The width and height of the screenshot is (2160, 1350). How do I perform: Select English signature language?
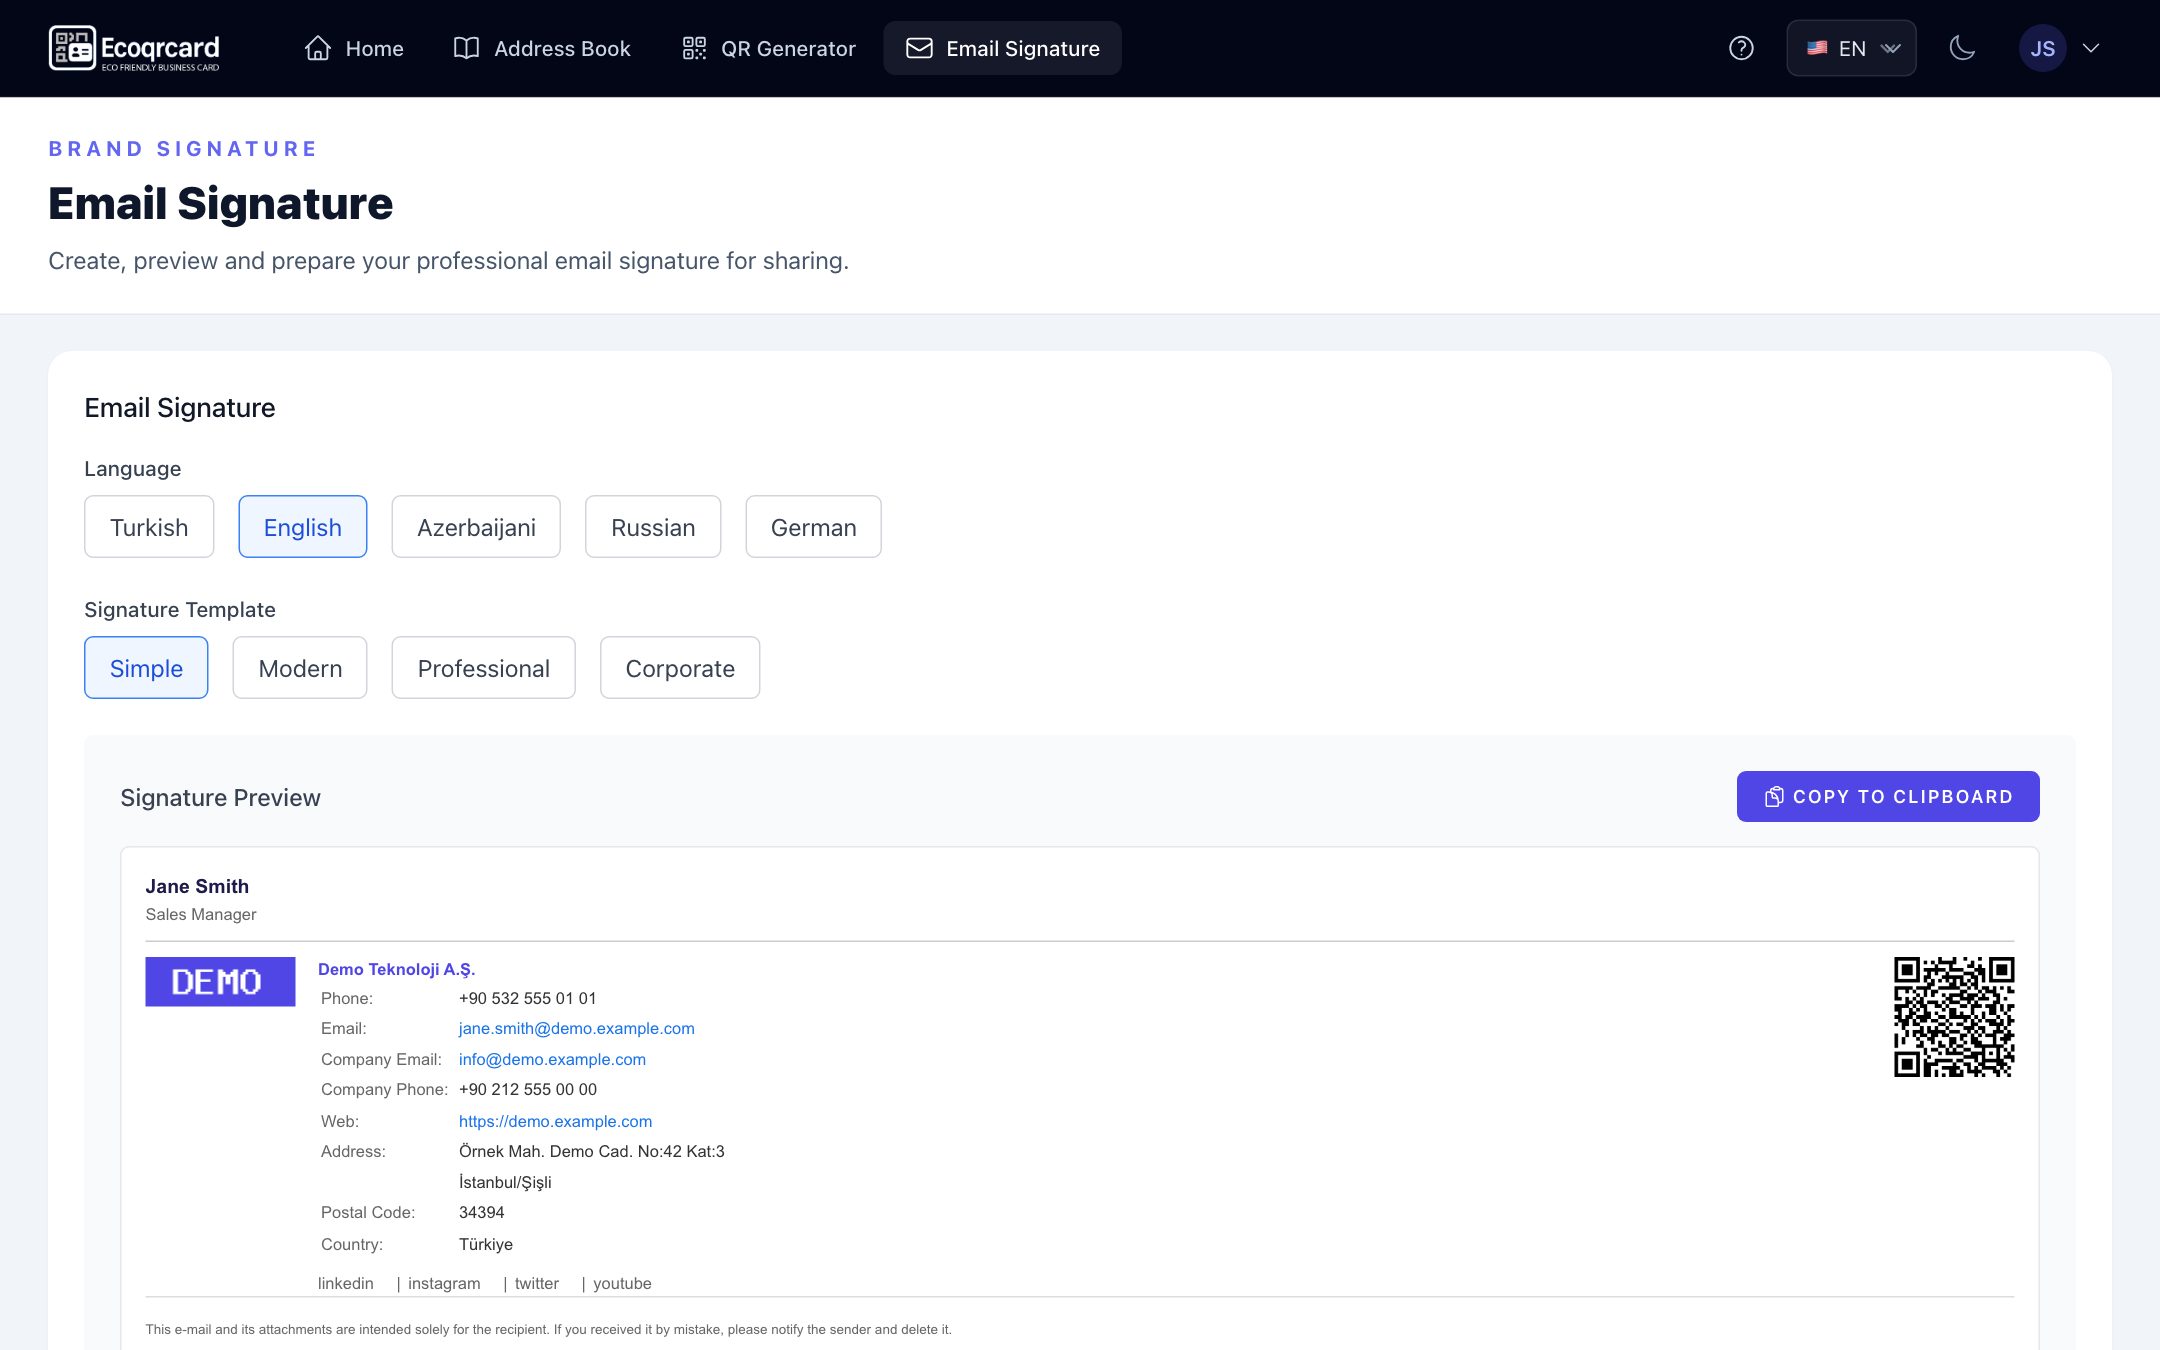303,527
